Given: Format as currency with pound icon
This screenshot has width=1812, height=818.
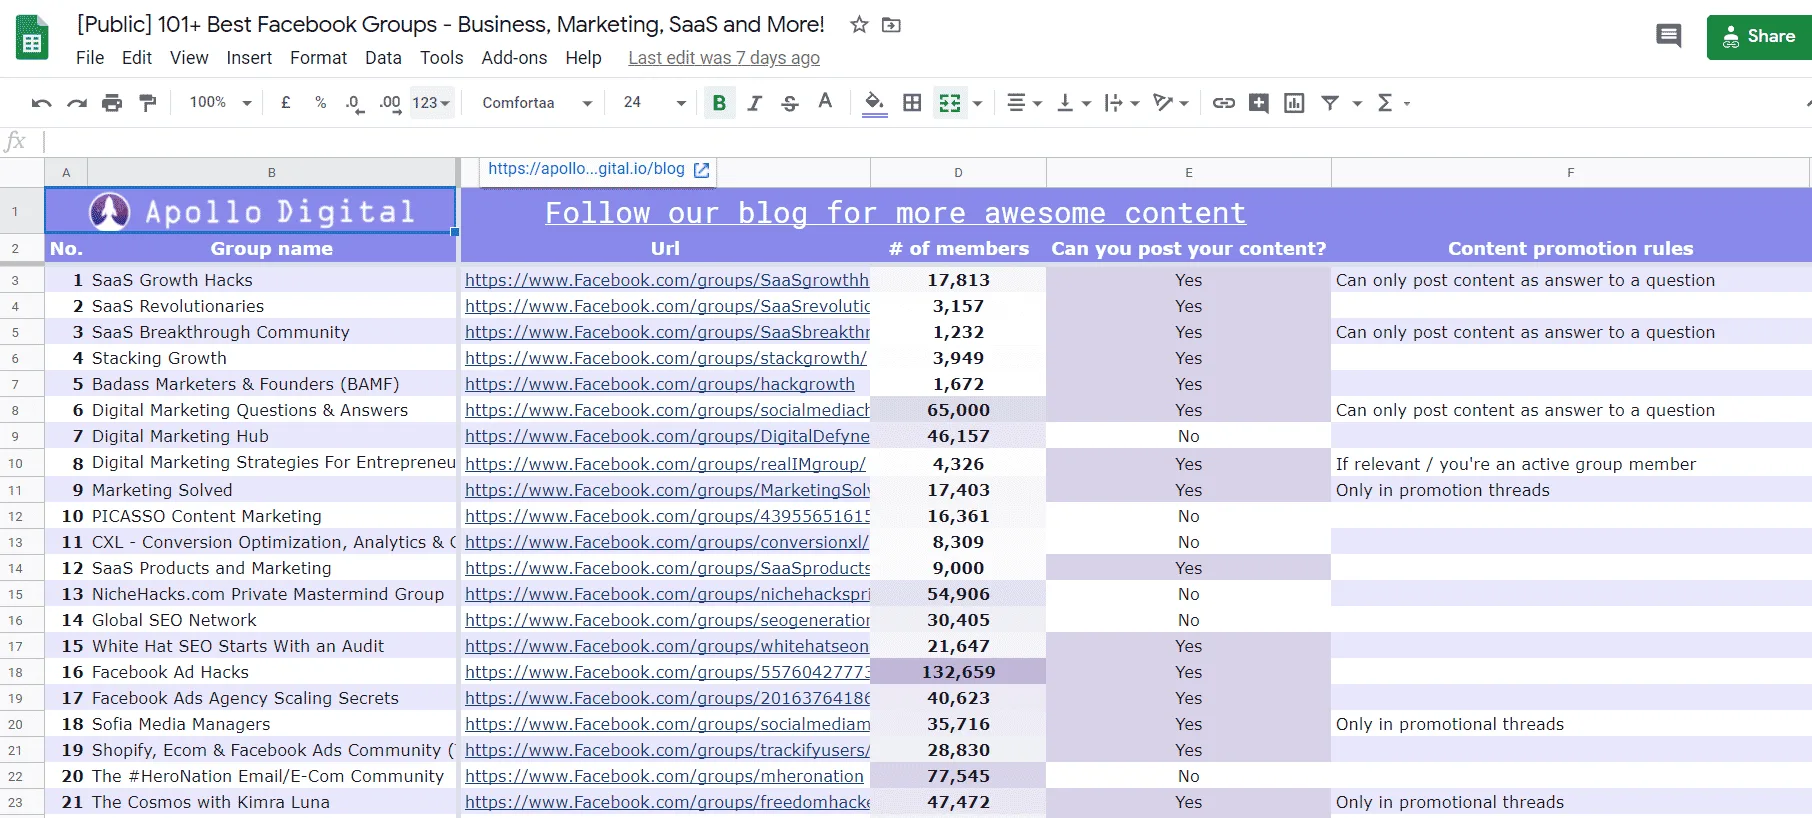Looking at the screenshot, I should [x=286, y=102].
